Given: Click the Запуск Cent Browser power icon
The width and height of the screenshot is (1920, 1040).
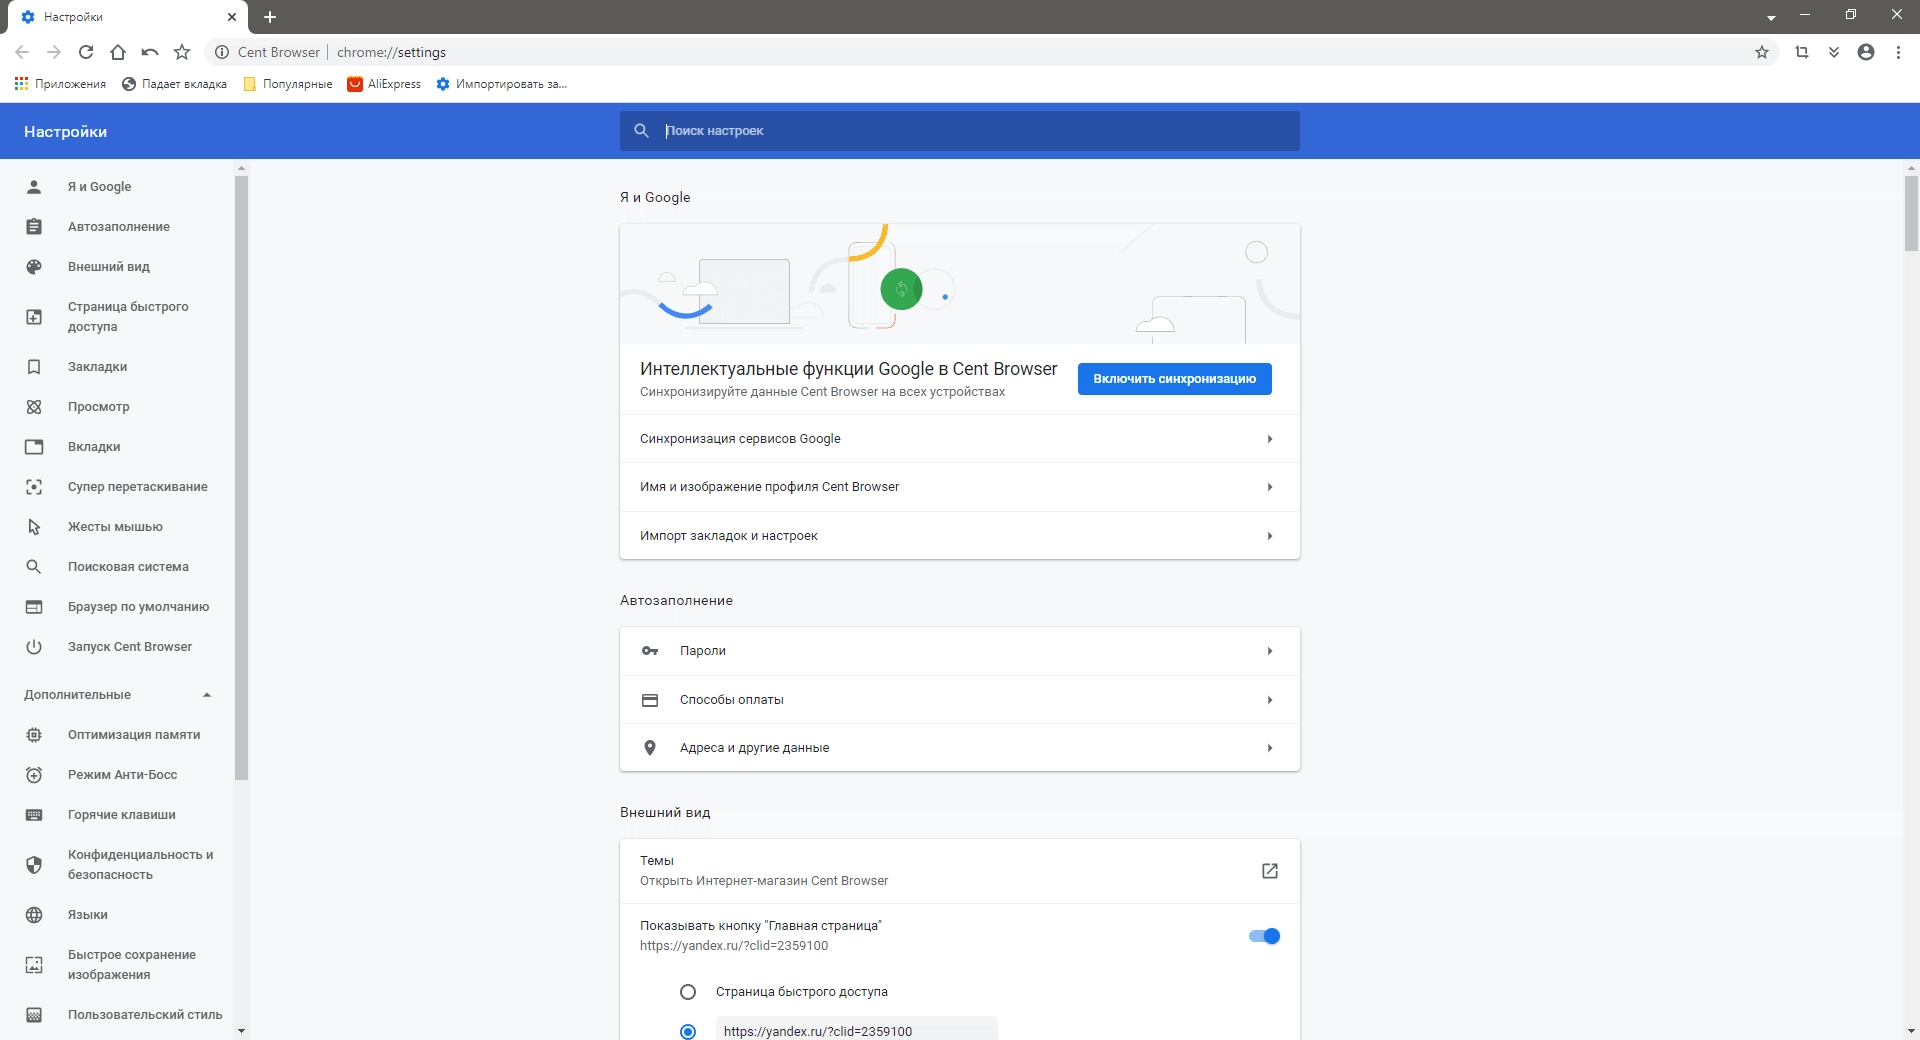Looking at the screenshot, I should pos(34,647).
